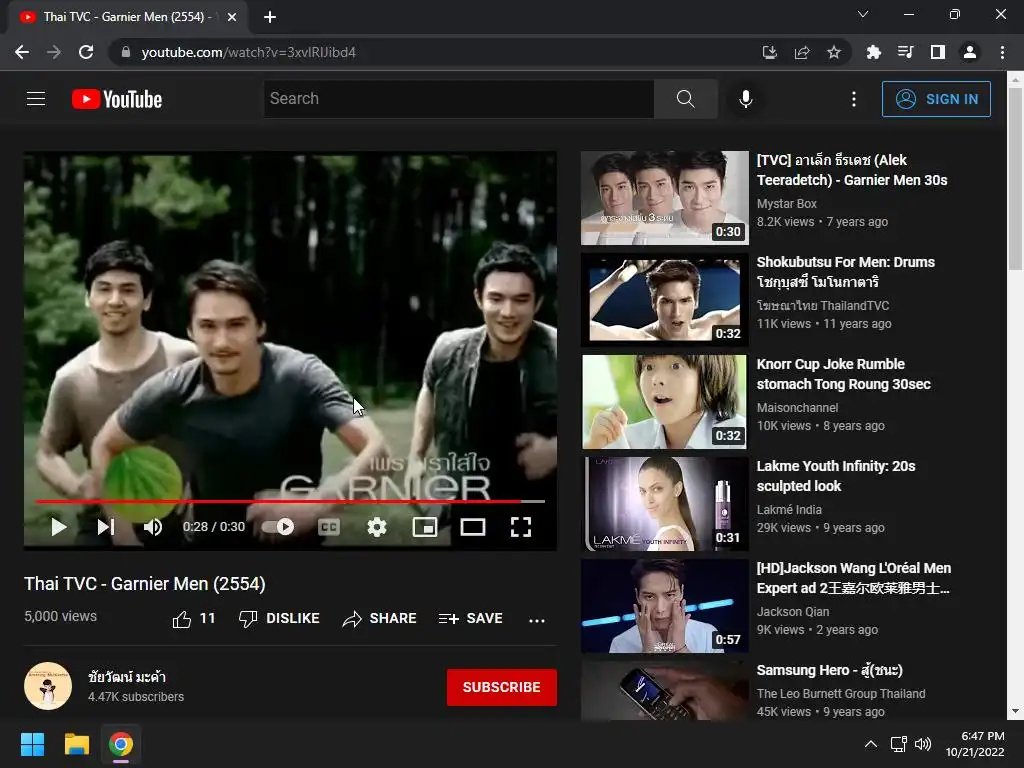The height and width of the screenshot is (768, 1024).
Task: Open YouTube settings three-dot menu in header
Action: pos(854,99)
